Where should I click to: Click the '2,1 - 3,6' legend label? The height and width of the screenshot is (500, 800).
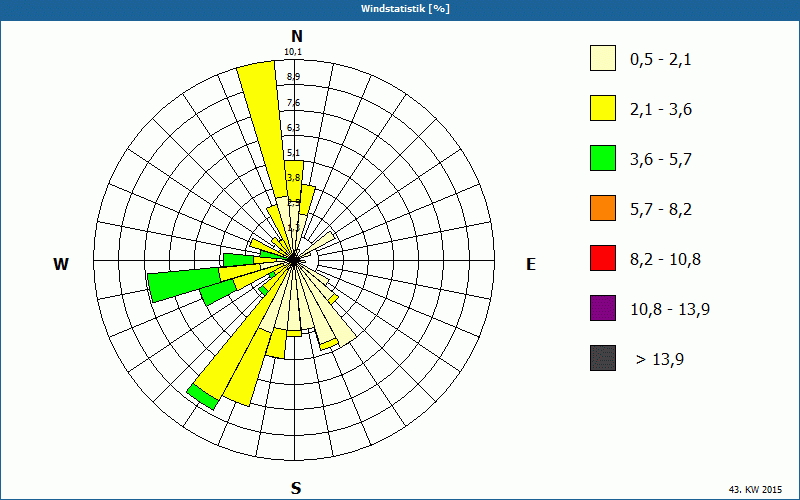click(x=661, y=110)
